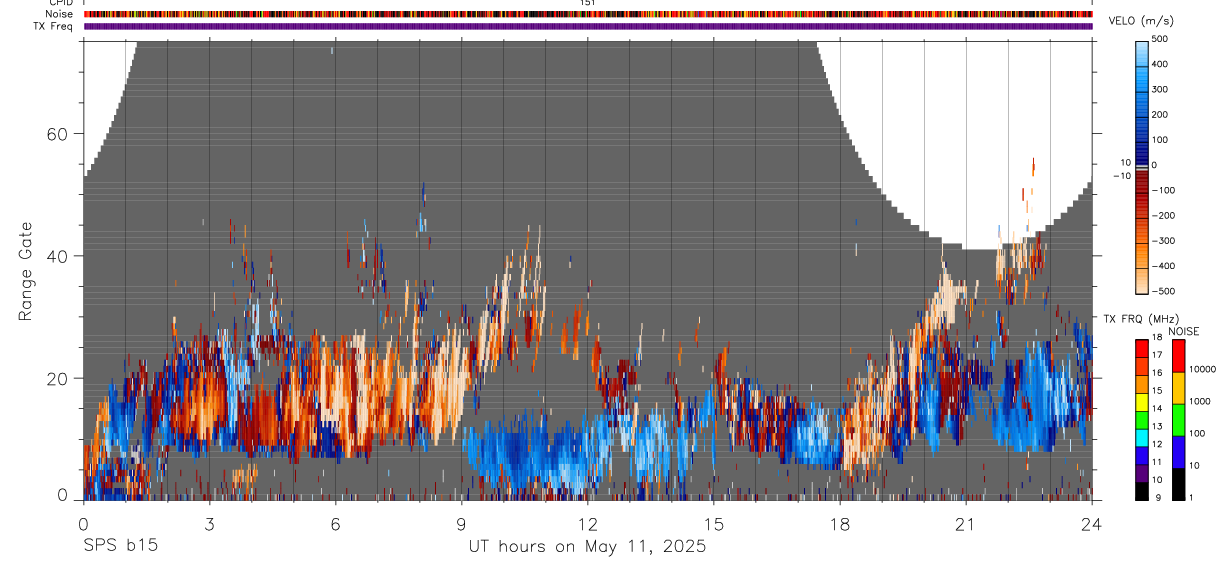
Task: Select the 18 label on TX FRQ legend
Action: pos(1157,339)
